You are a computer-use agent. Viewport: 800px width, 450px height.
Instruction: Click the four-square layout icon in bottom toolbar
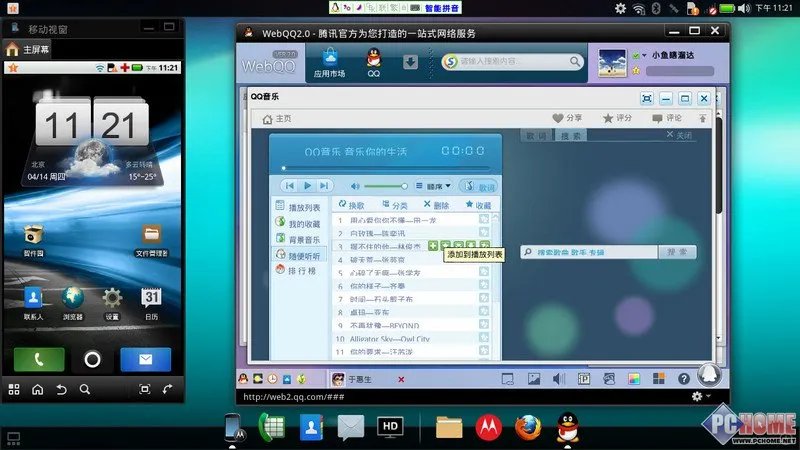[659, 378]
